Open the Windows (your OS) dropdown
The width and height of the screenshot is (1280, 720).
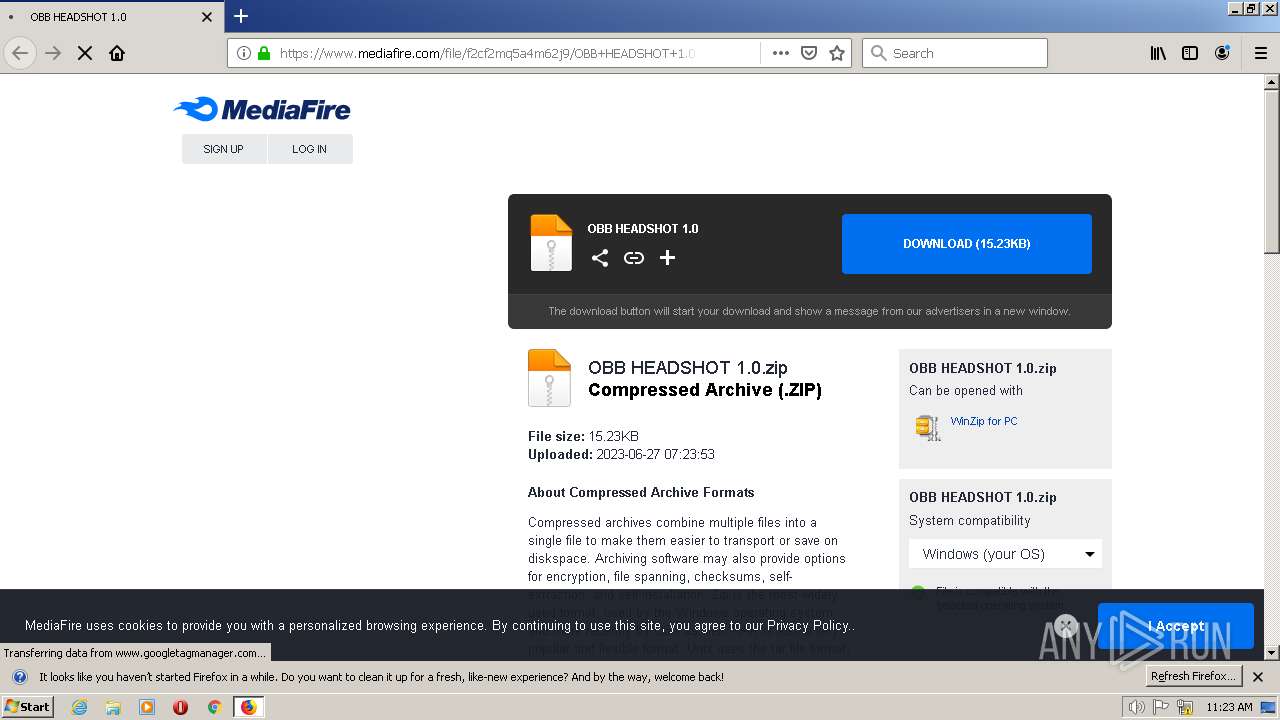coord(1005,554)
